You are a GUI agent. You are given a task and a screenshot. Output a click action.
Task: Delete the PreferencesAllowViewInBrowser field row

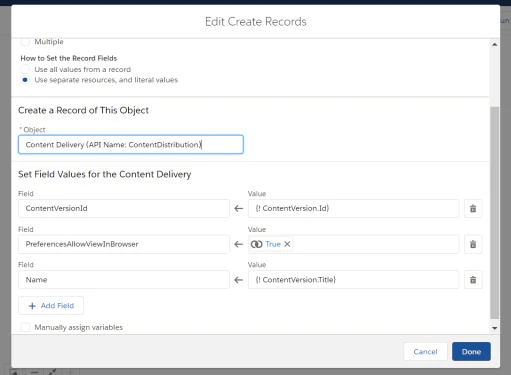pyautogui.click(x=473, y=244)
